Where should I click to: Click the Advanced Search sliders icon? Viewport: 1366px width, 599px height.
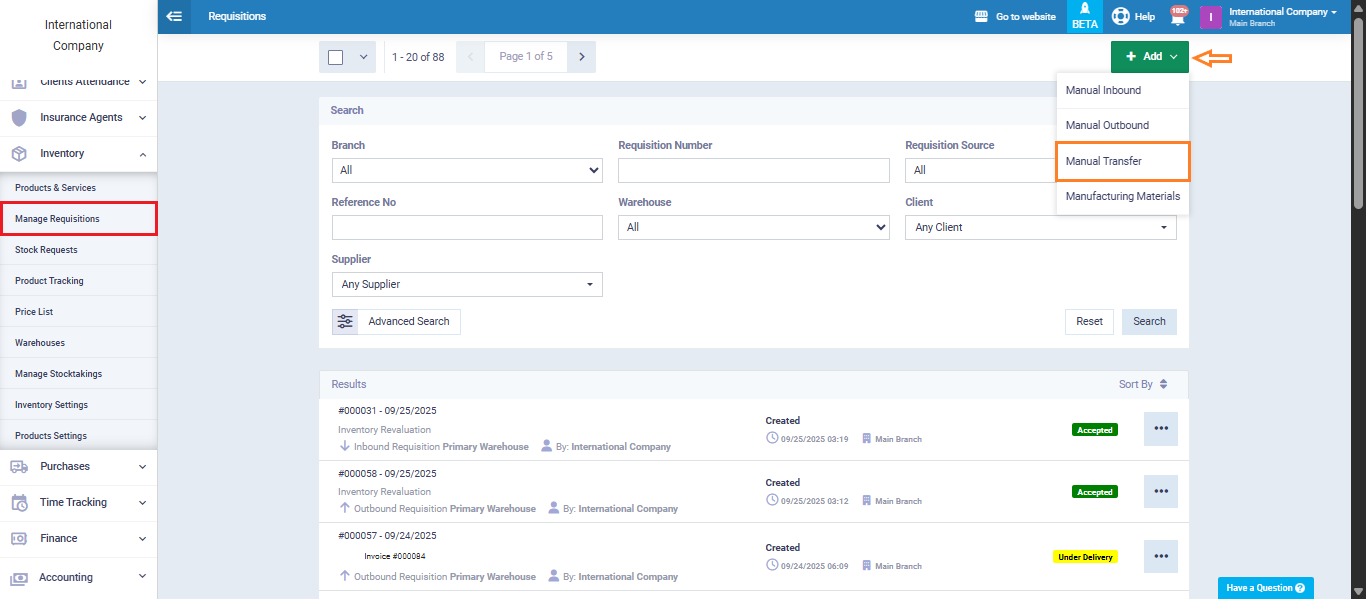coord(345,321)
